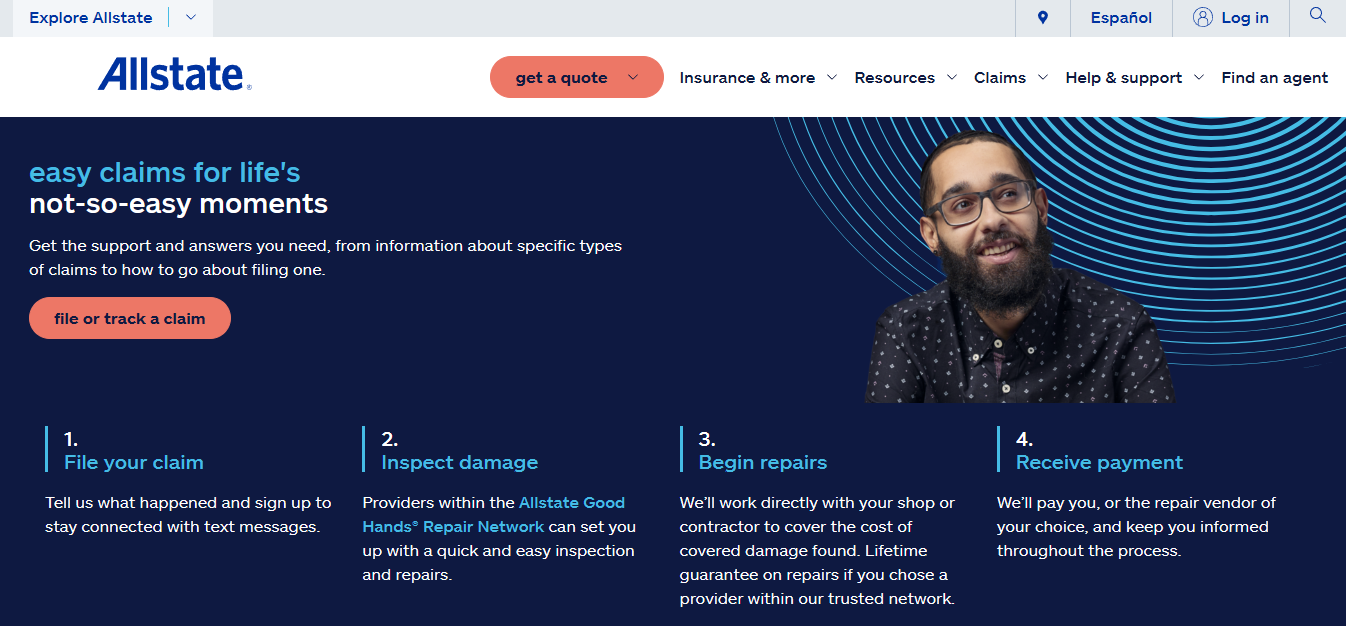The image size is (1346, 629).
Task: Open the location pin icon
Action: tap(1043, 18)
